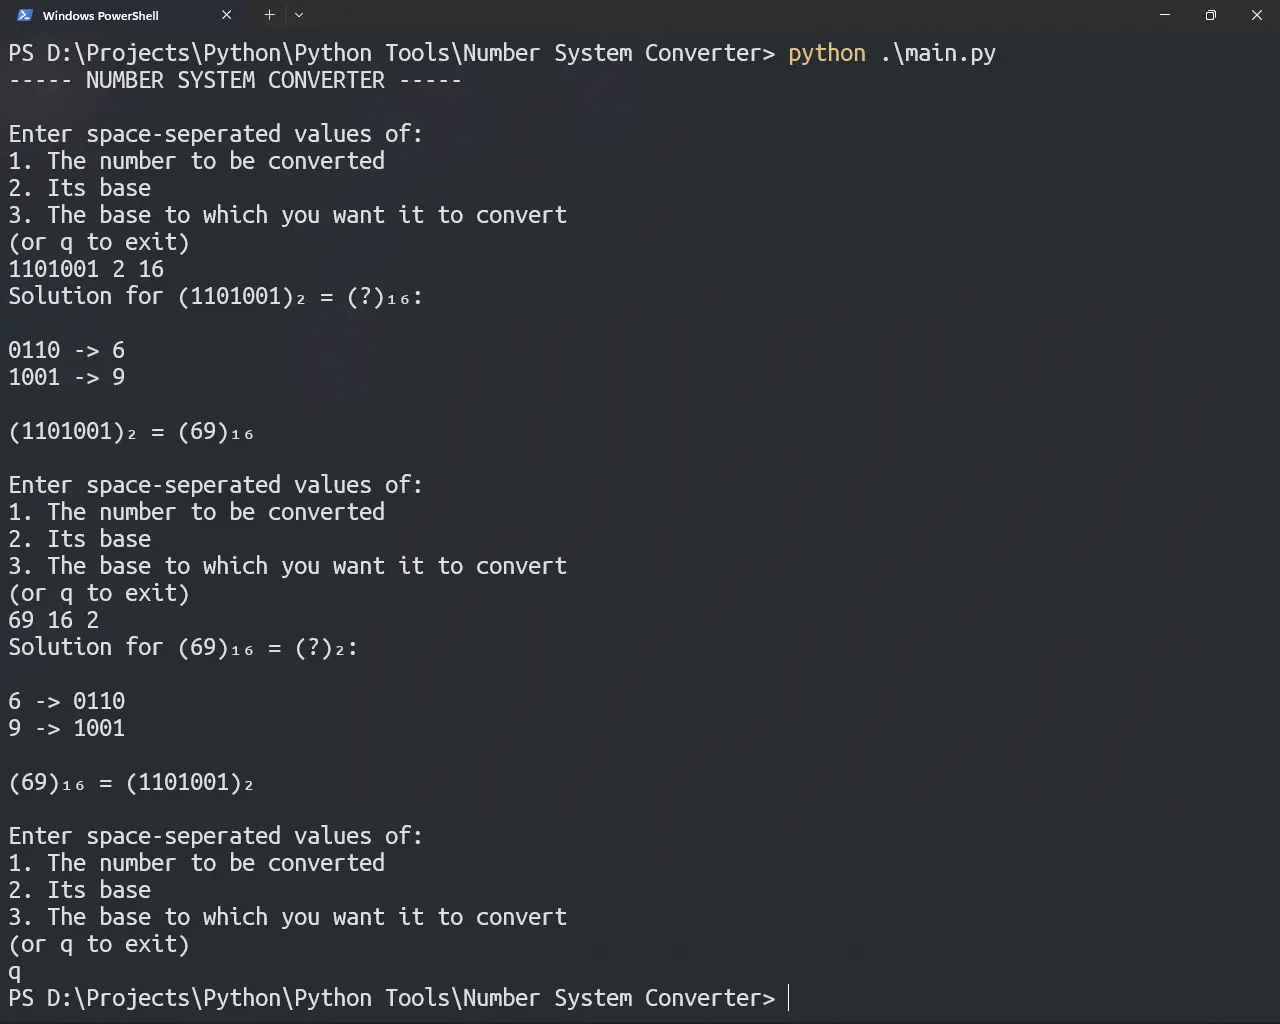Viewport: 1280px width, 1024px height.
Task: Expand the new tab profile dropdown
Action: point(298,15)
